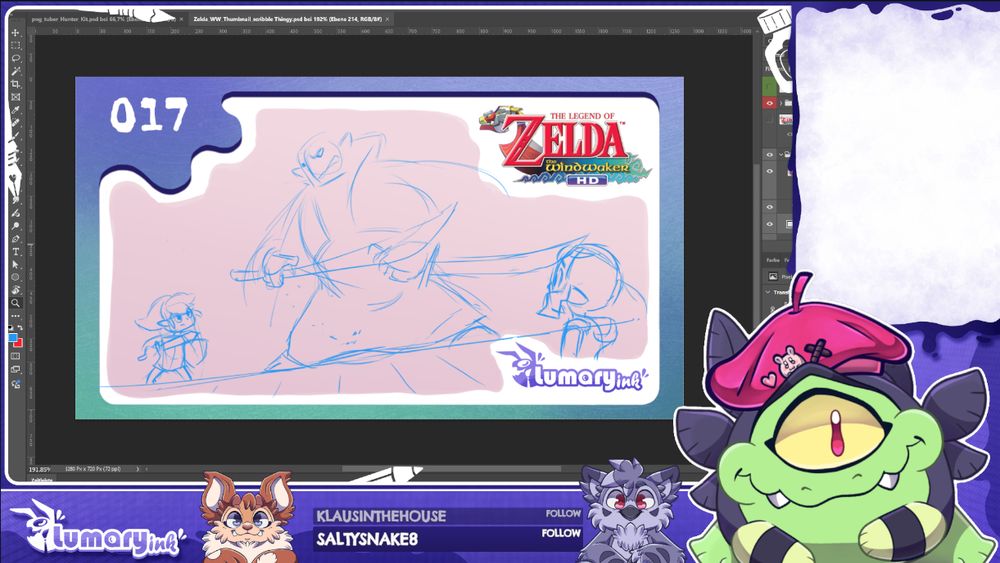Select the Ellipse shape tool

coord(15,277)
